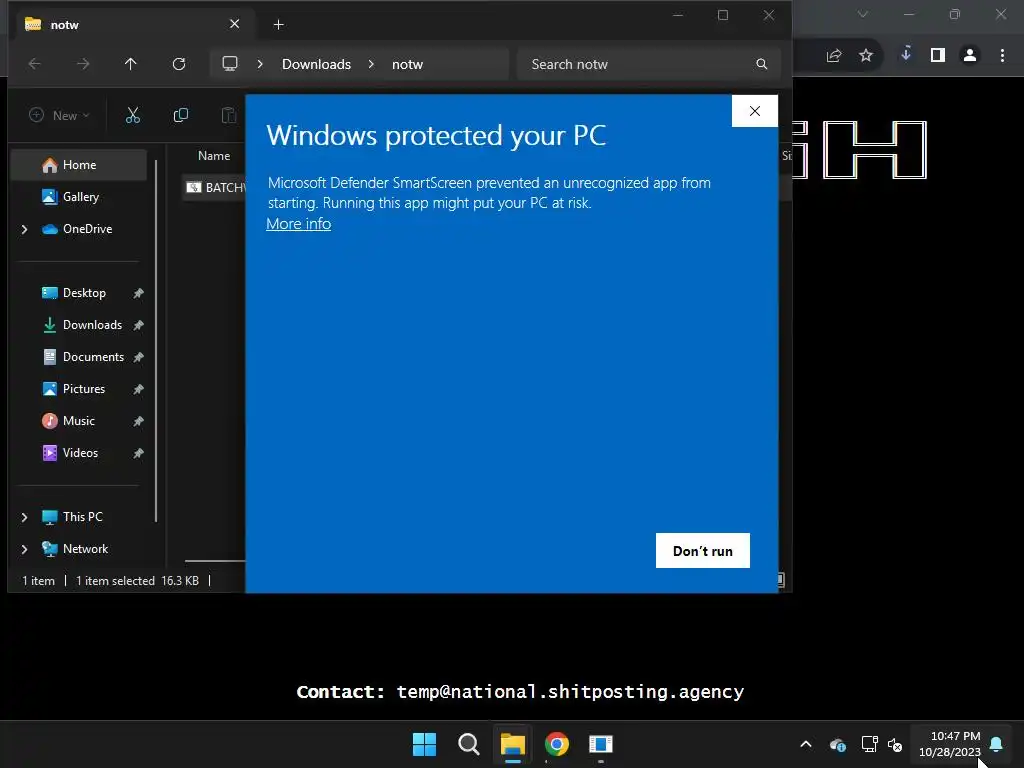Open notifications bell on taskbar
Screen dimensions: 1024x768
coord(997,743)
